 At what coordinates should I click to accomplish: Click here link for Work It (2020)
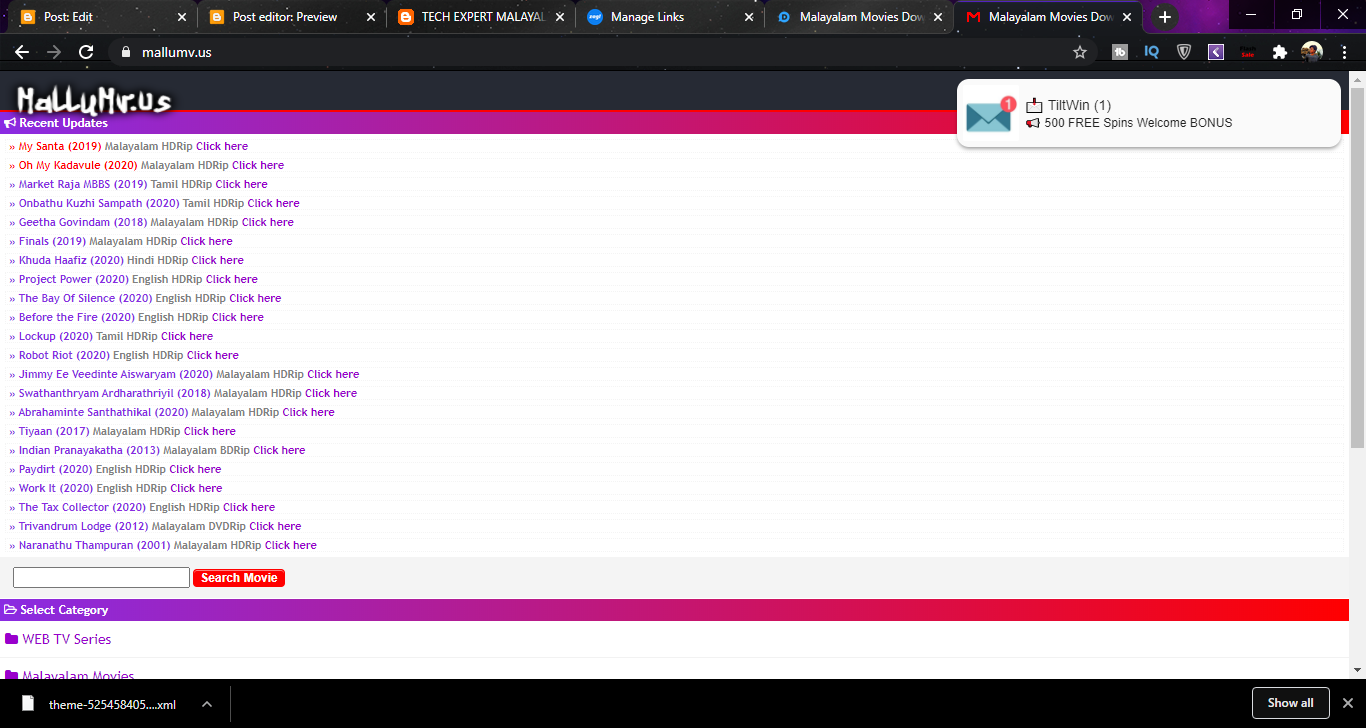point(196,488)
